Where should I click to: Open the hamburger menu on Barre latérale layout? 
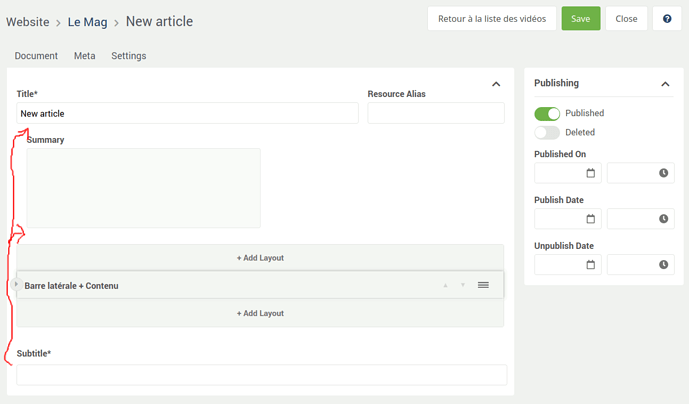pyautogui.click(x=483, y=285)
